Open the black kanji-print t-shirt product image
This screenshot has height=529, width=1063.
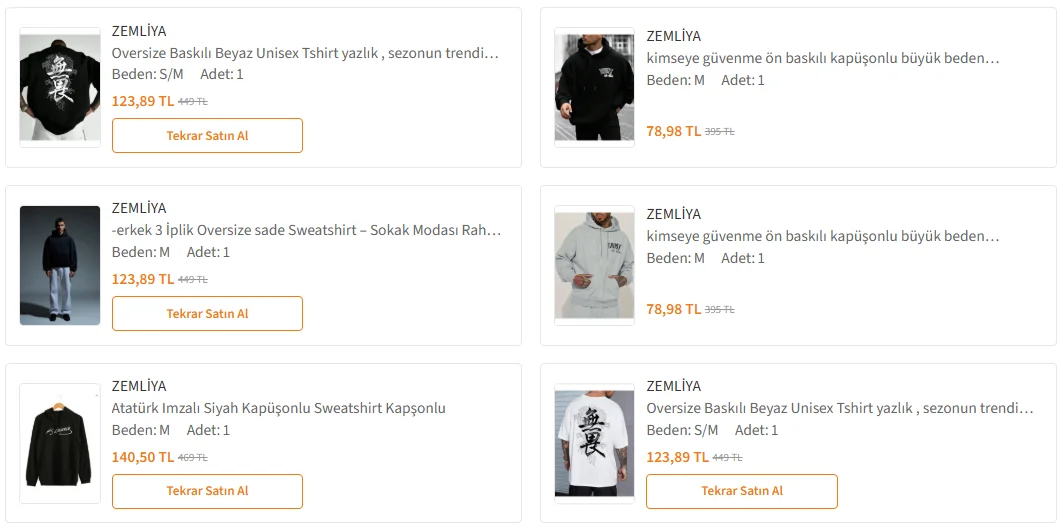[60, 87]
